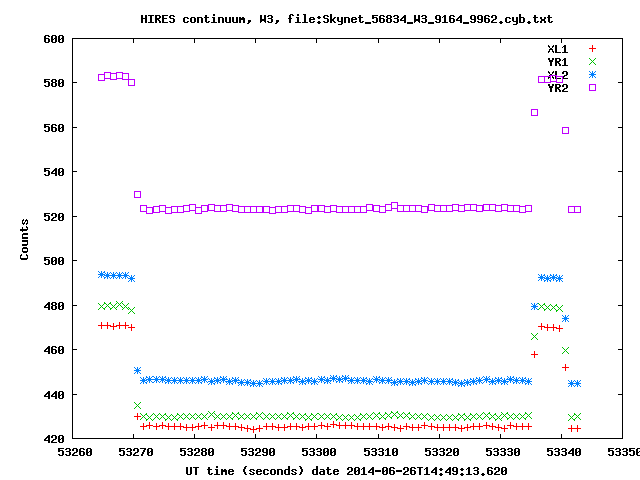Click the "Counts" y-axis label

[x=24, y=239]
